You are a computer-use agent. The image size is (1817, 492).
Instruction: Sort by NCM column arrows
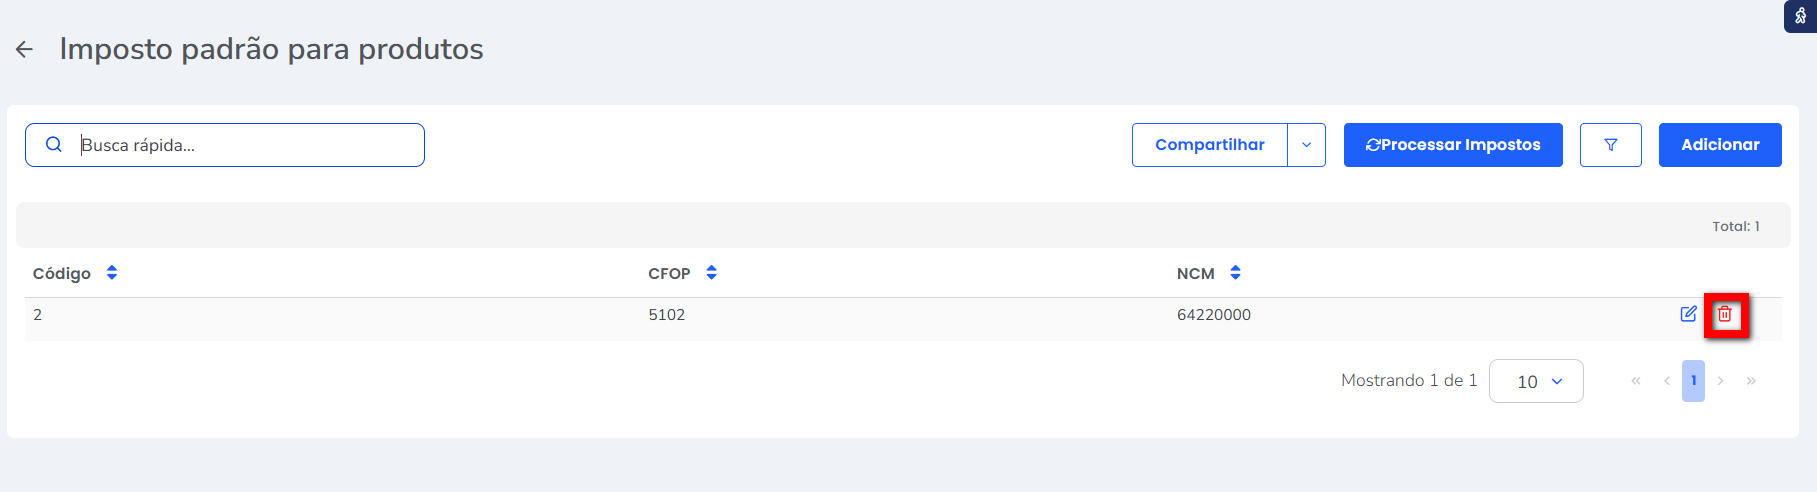[1235, 273]
